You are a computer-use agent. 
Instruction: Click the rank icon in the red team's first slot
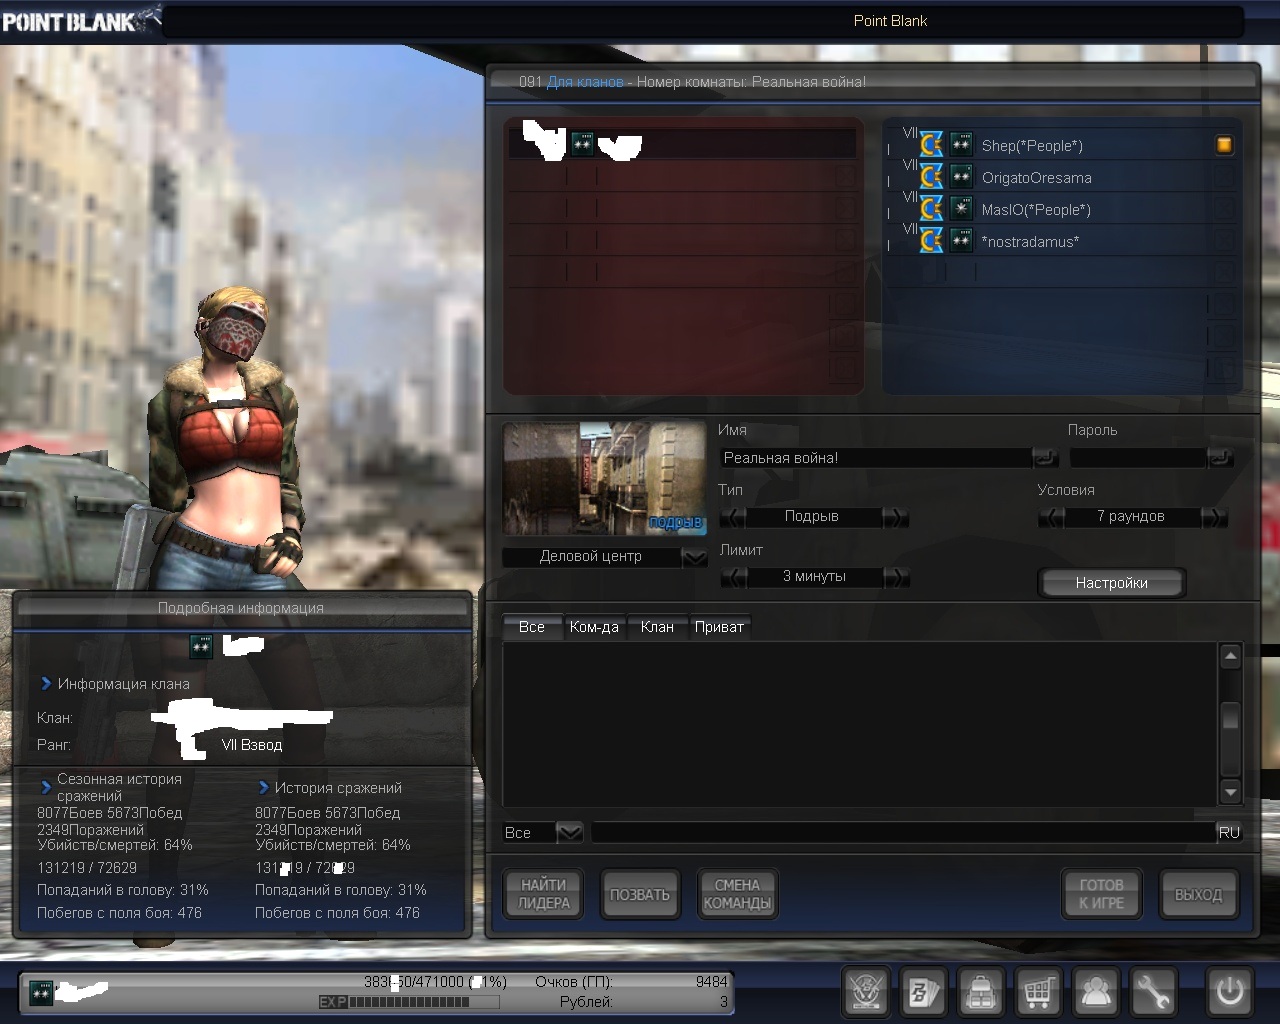pyautogui.click(x=582, y=145)
